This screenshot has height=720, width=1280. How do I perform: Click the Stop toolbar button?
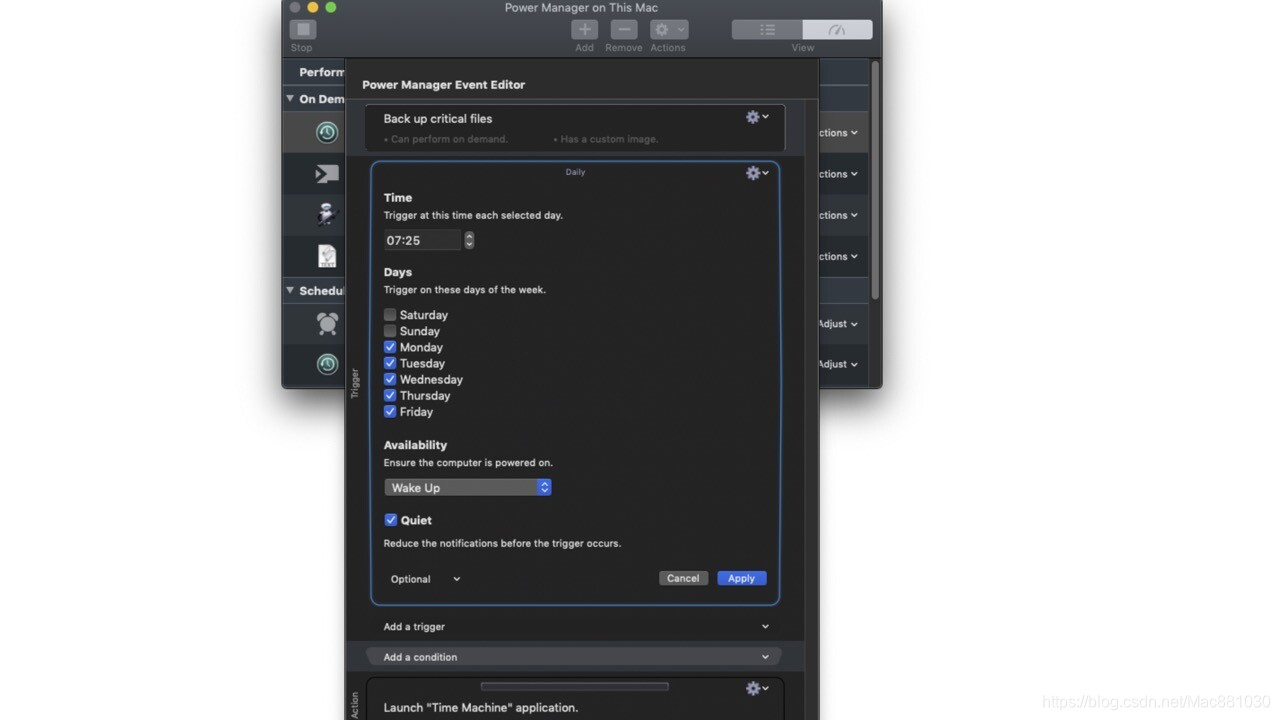pos(302,30)
